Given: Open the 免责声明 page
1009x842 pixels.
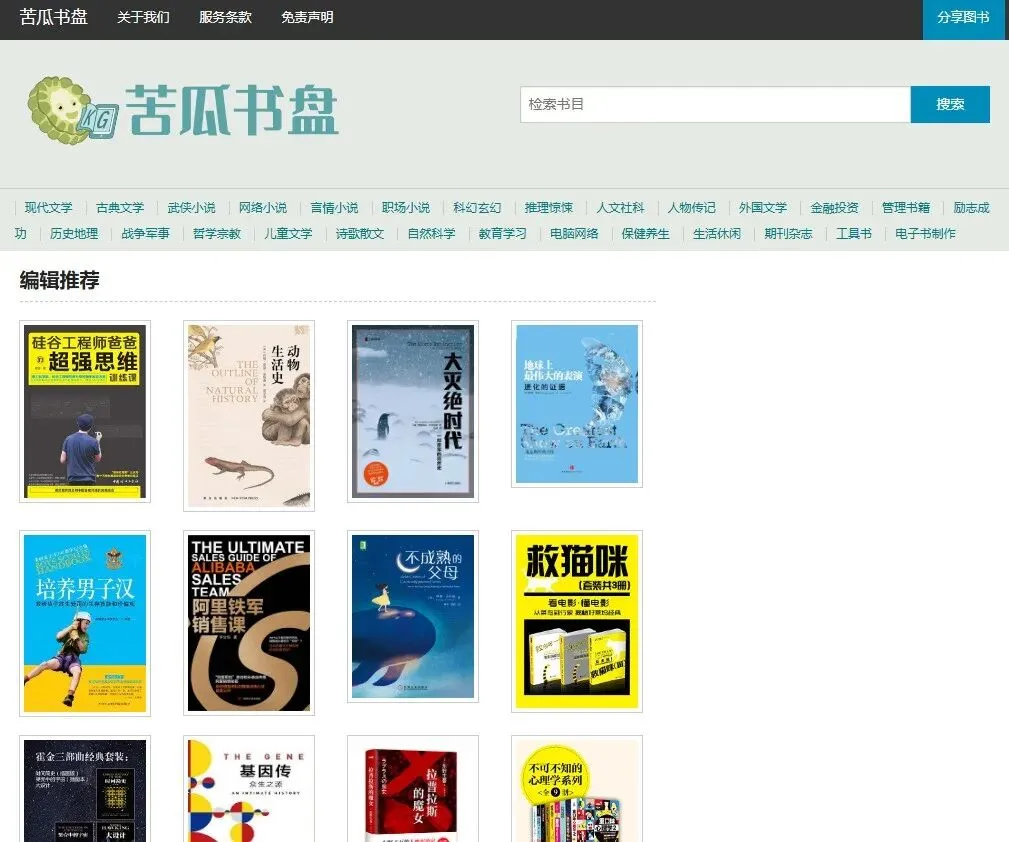Looking at the screenshot, I should coord(307,17).
